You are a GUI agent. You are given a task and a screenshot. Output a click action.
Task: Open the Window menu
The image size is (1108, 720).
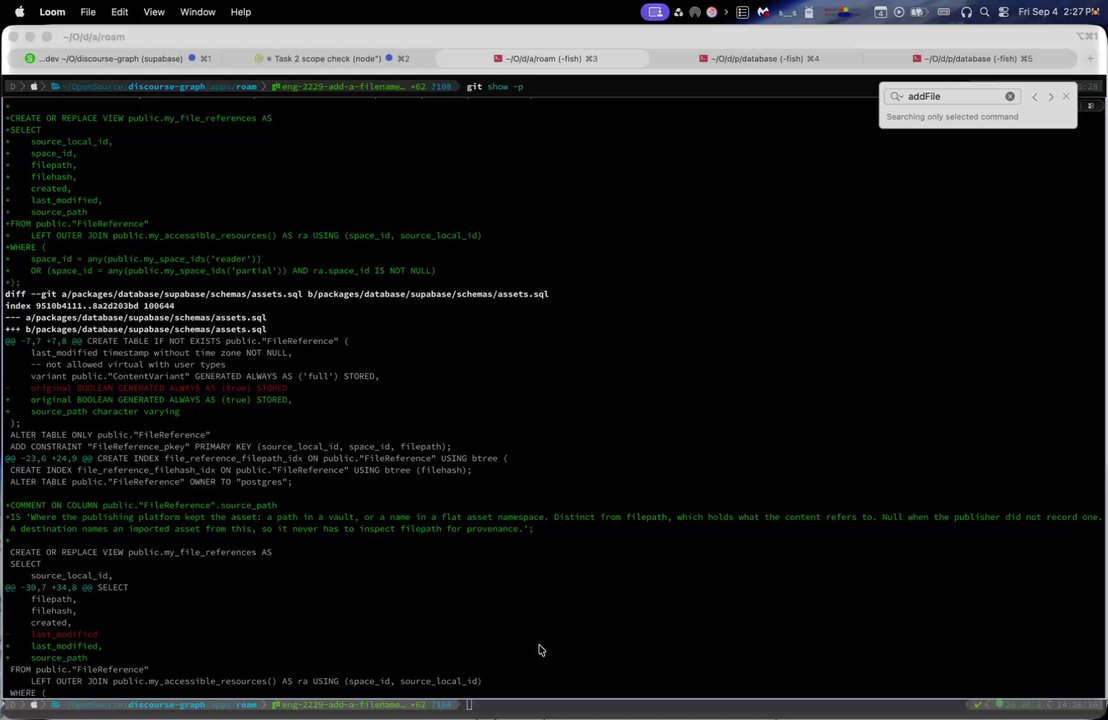point(197,12)
